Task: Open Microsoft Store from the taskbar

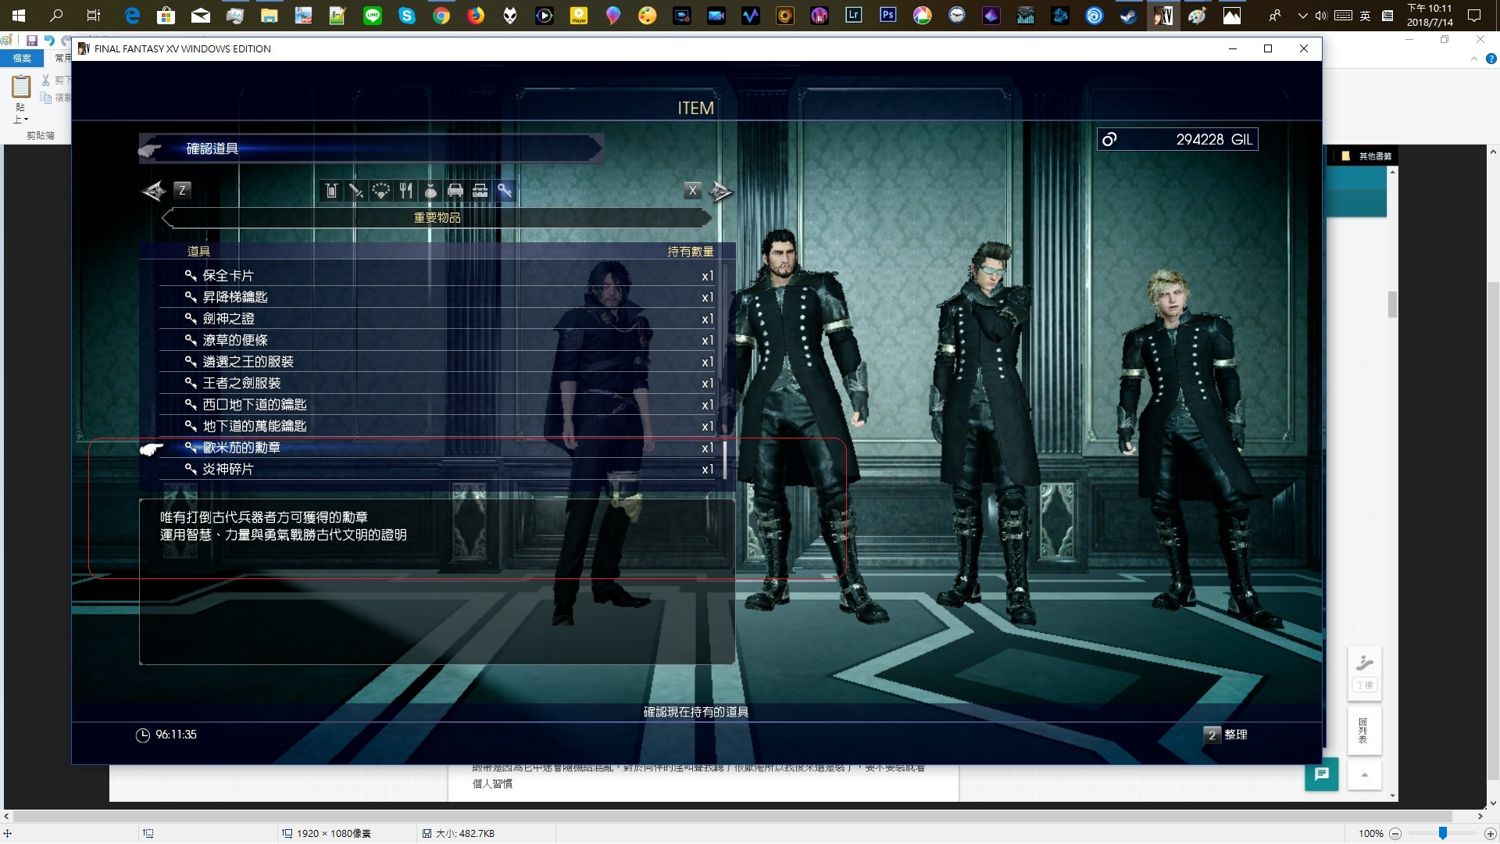Action: [166, 15]
